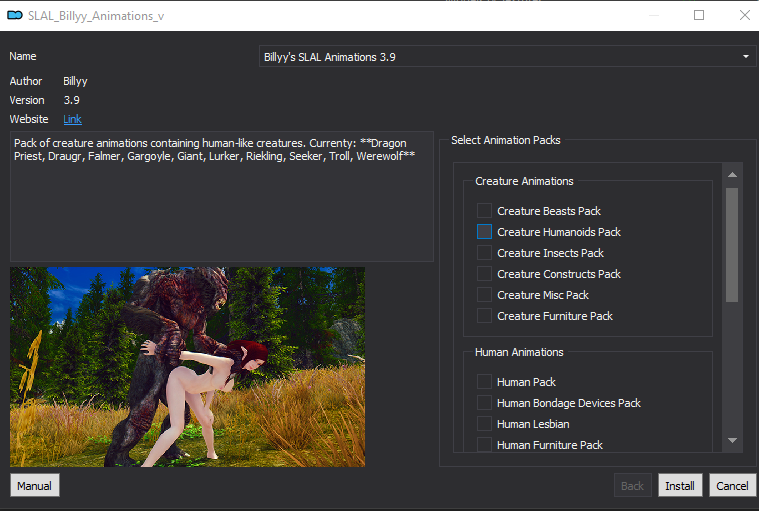Screen dimensions: 759x511
Task: Click the version value '3.9'
Action: click(x=72, y=100)
